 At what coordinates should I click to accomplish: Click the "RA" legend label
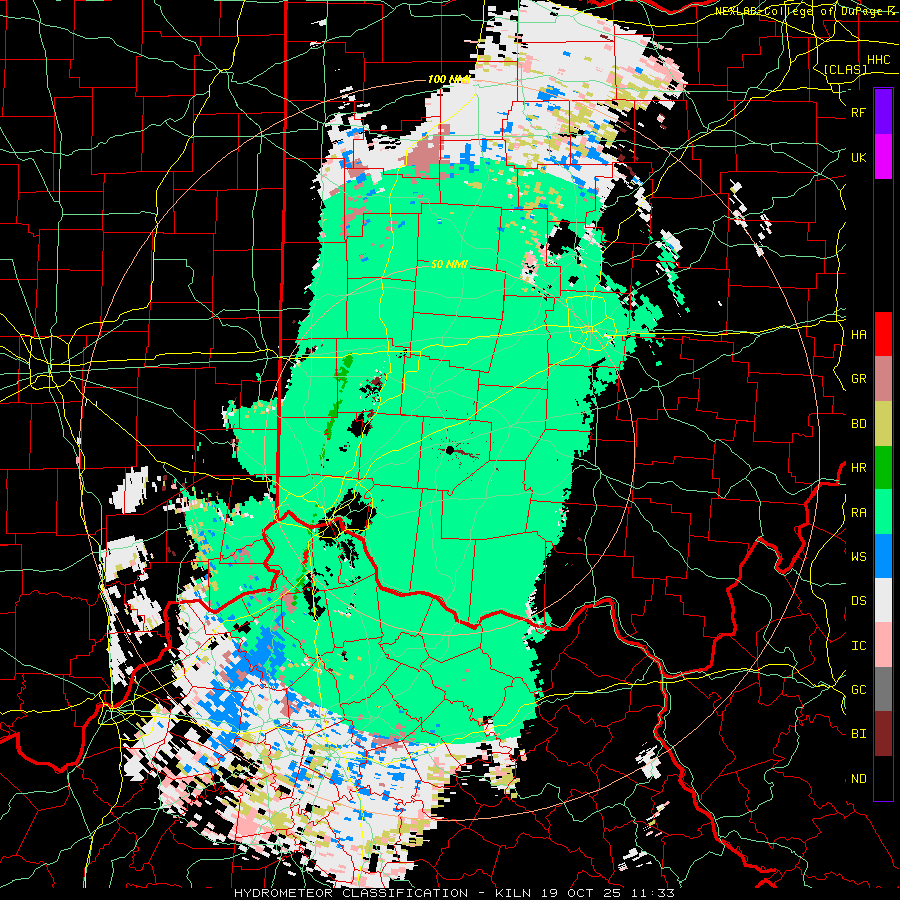[858, 513]
